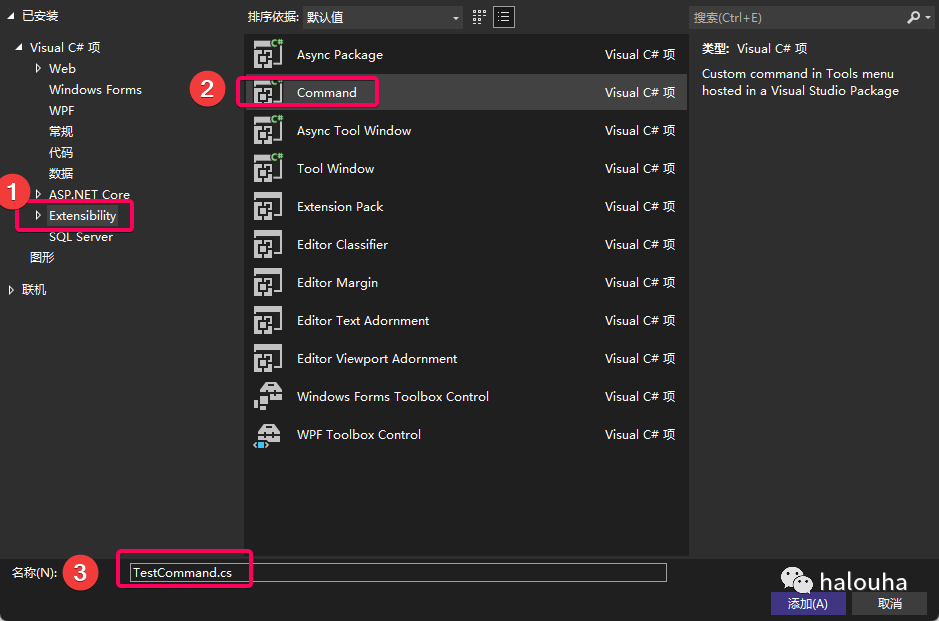Select the Async Tool Window name

(x=354, y=131)
